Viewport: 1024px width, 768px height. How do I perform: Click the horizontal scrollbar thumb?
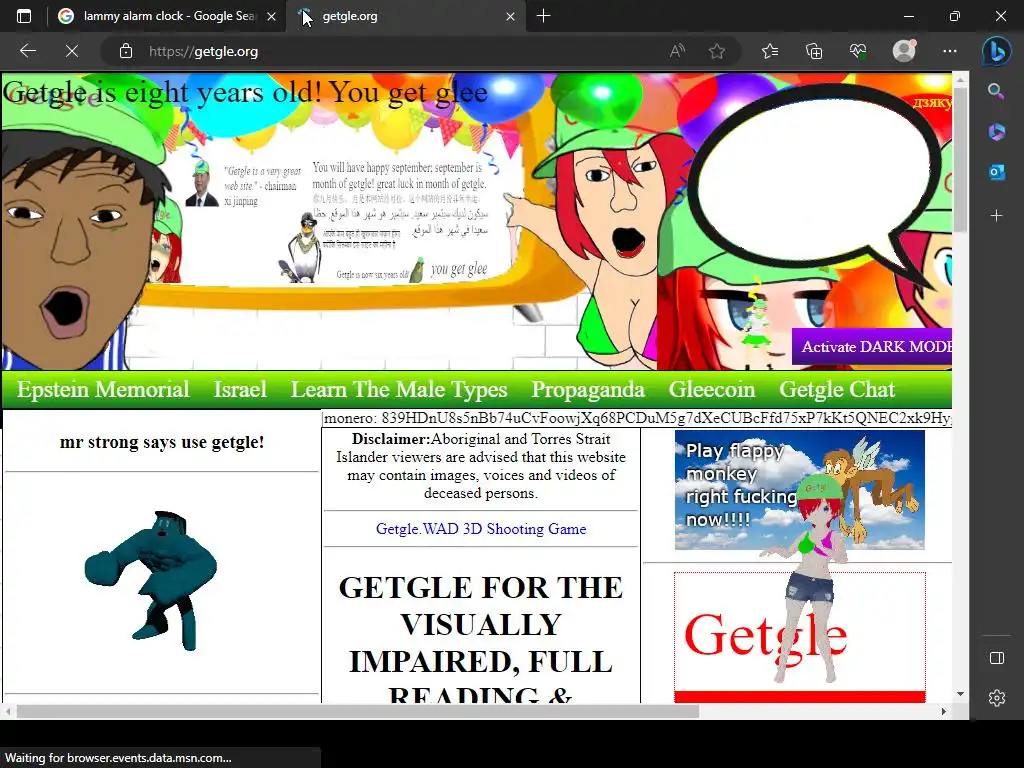point(358,711)
